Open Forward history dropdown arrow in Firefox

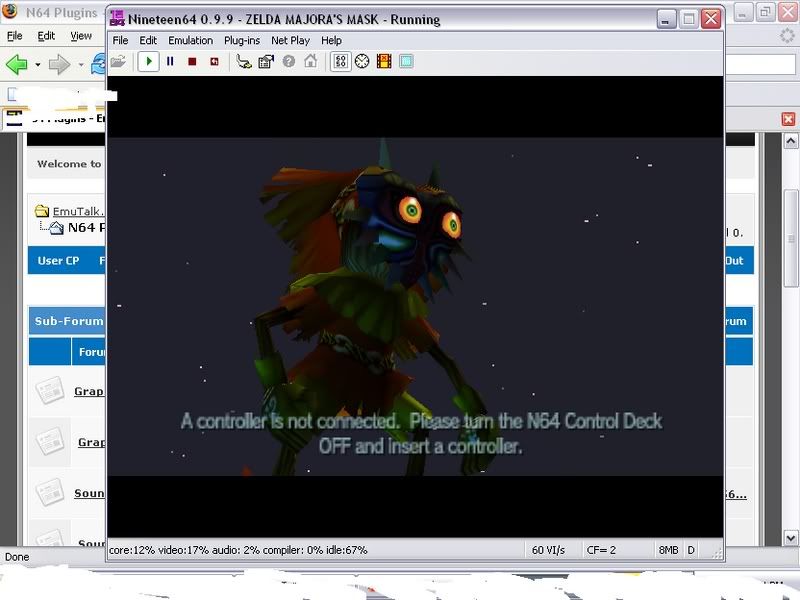(81, 65)
